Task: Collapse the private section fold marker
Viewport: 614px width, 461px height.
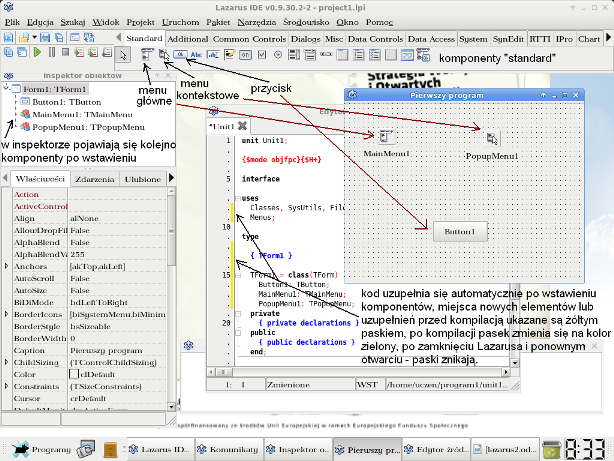Action: (238, 313)
